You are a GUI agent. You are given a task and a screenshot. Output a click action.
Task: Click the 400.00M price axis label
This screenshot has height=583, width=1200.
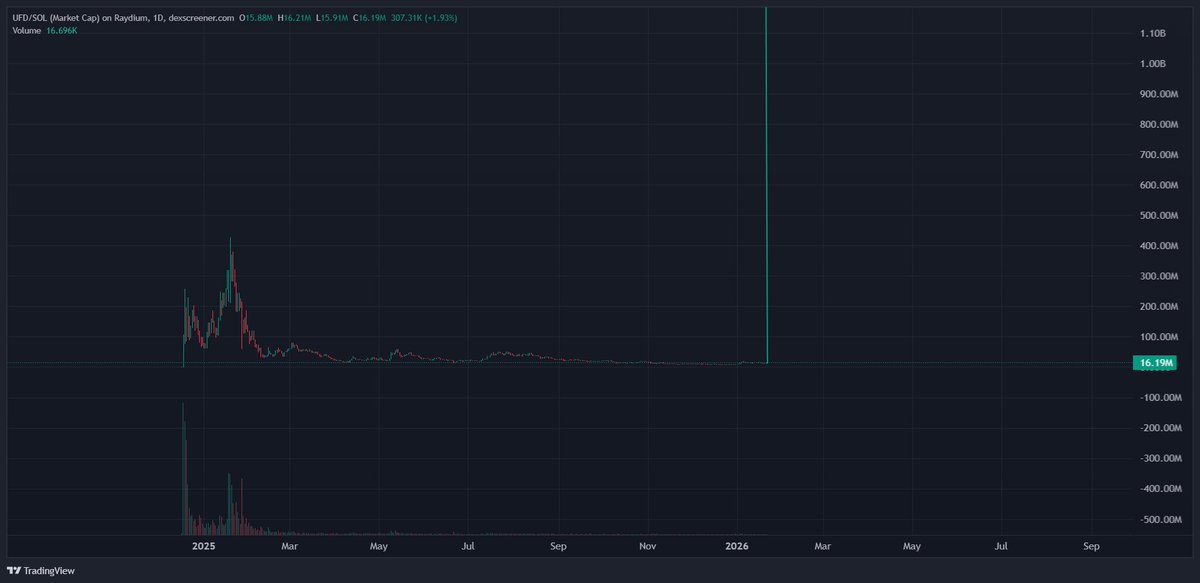pyautogui.click(x=1160, y=246)
